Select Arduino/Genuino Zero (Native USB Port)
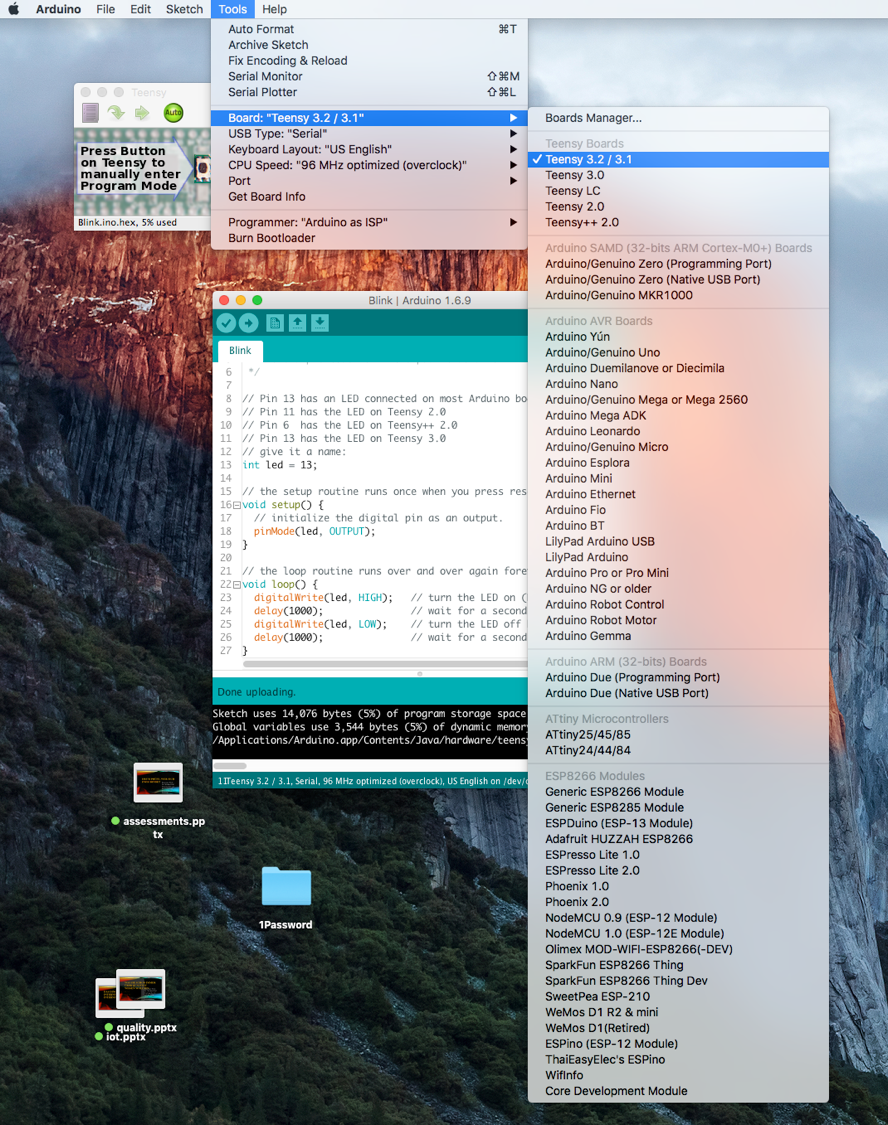The image size is (888, 1125). coord(679,280)
